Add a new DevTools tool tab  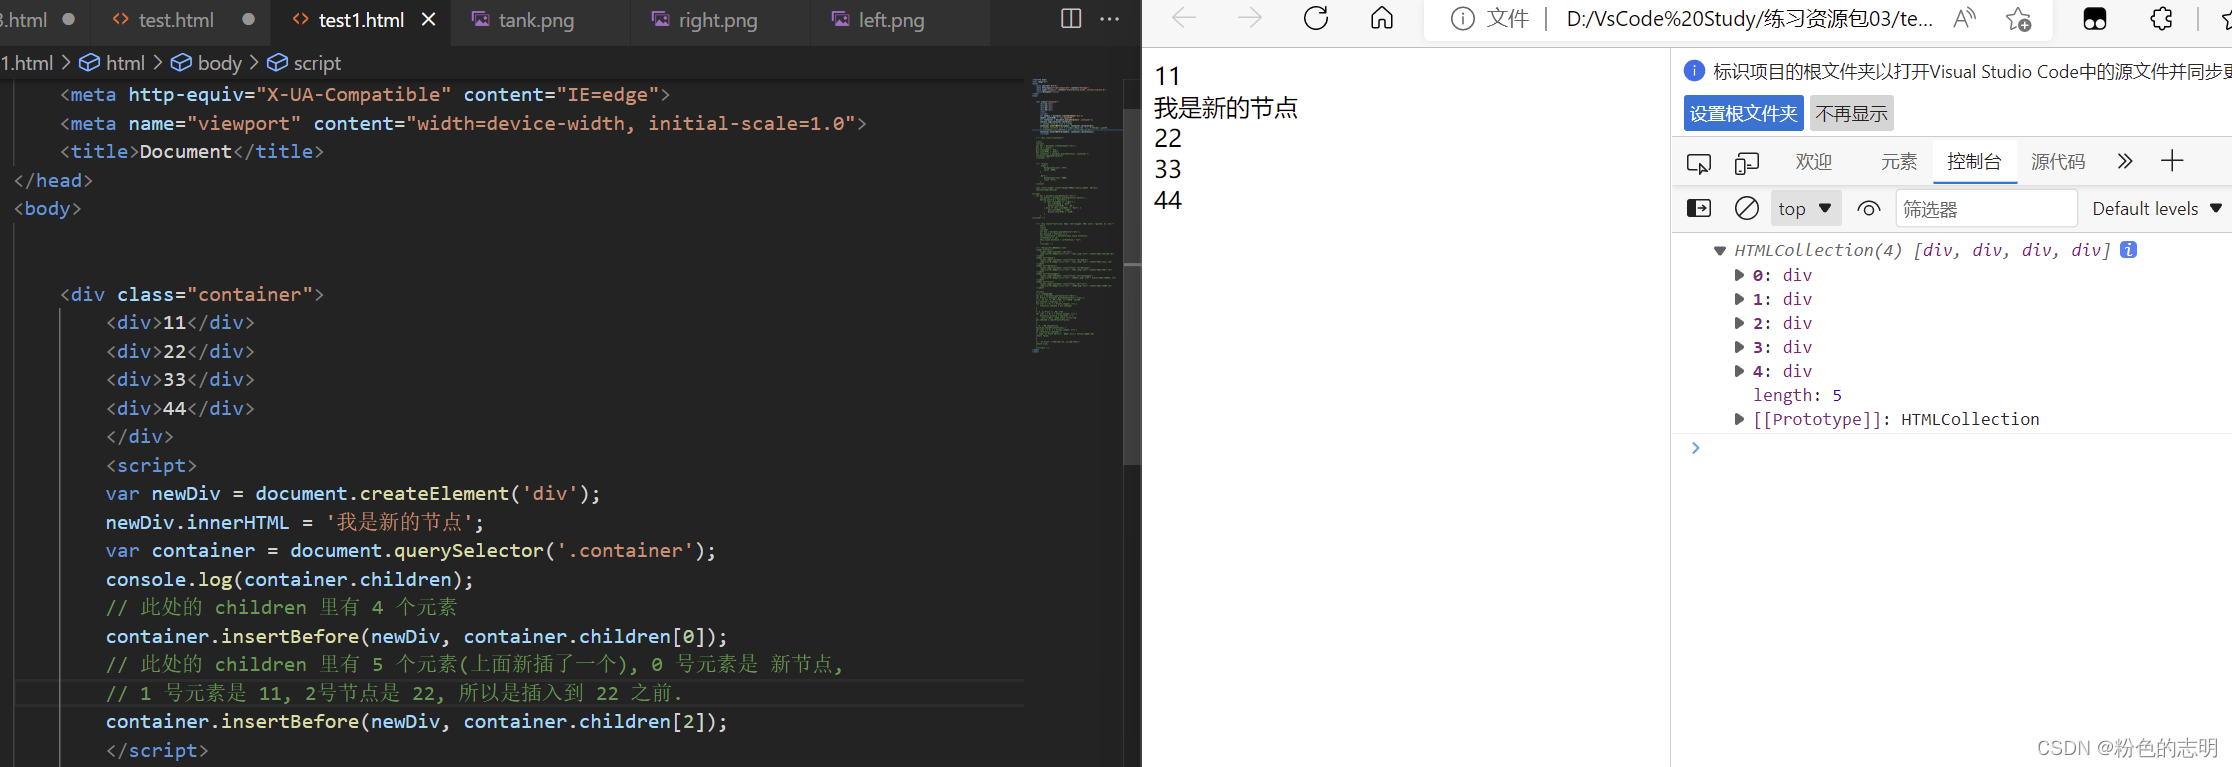[x=2172, y=161]
